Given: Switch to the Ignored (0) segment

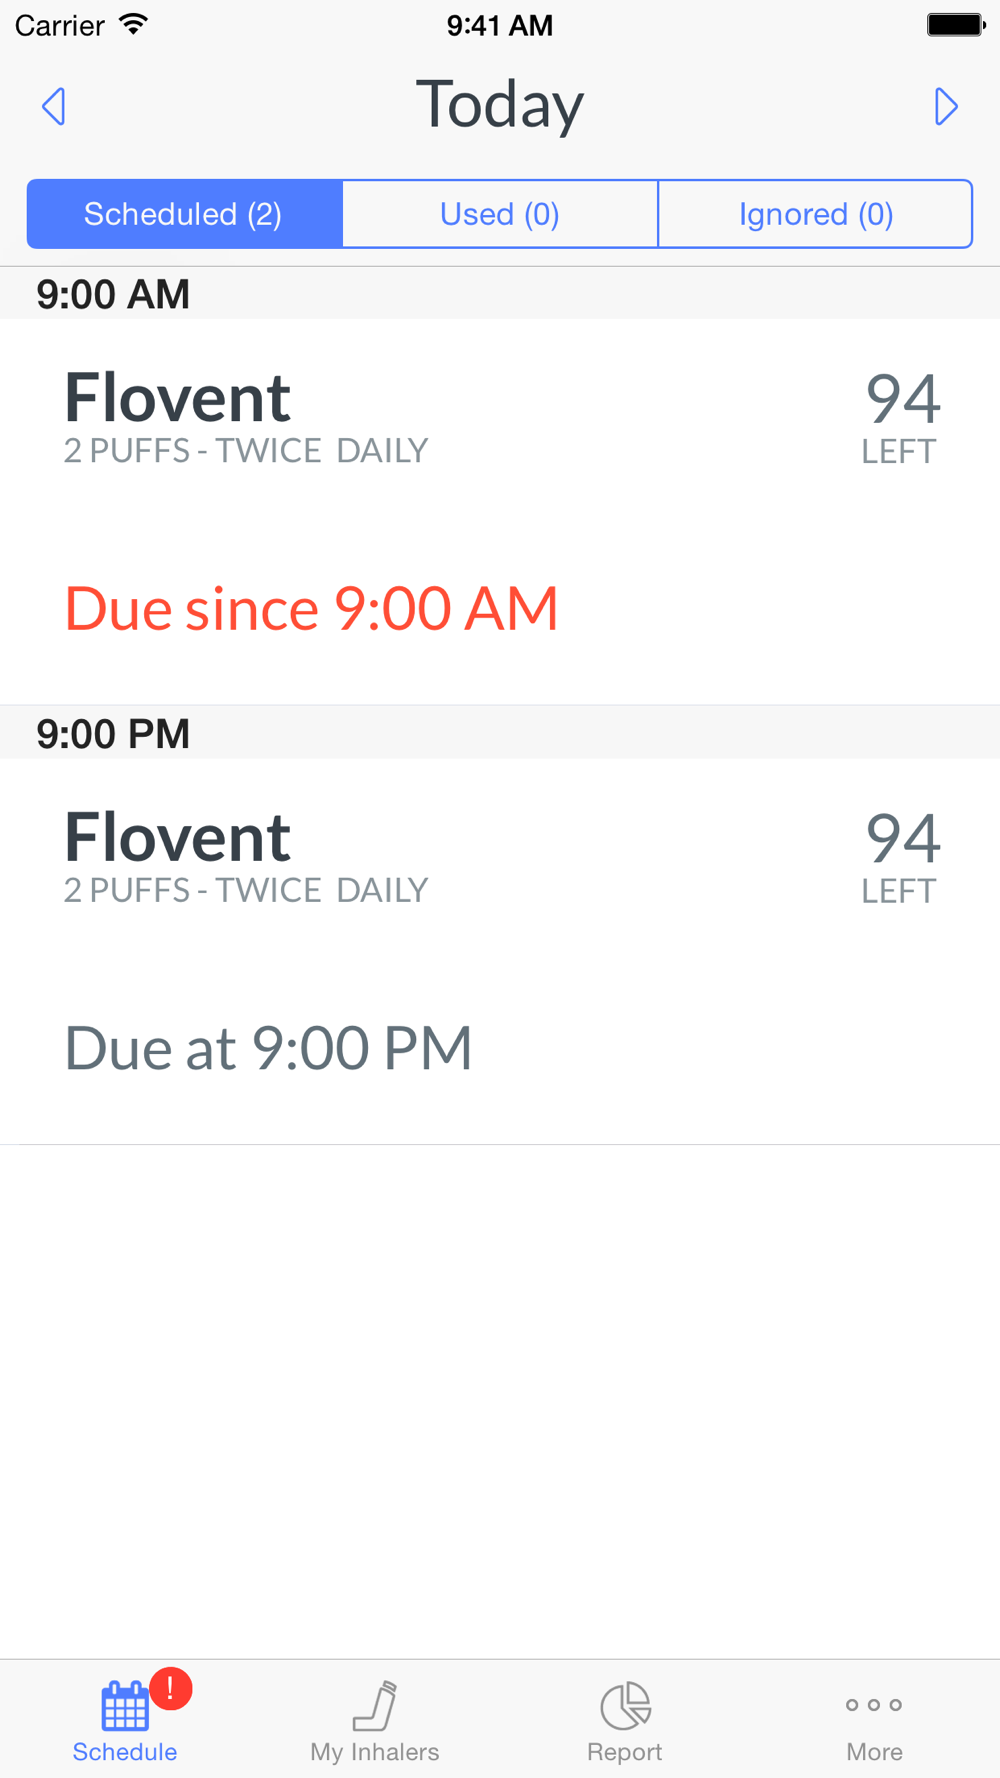Looking at the screenshot, I should pyautogui.click(x=815, y=214).
